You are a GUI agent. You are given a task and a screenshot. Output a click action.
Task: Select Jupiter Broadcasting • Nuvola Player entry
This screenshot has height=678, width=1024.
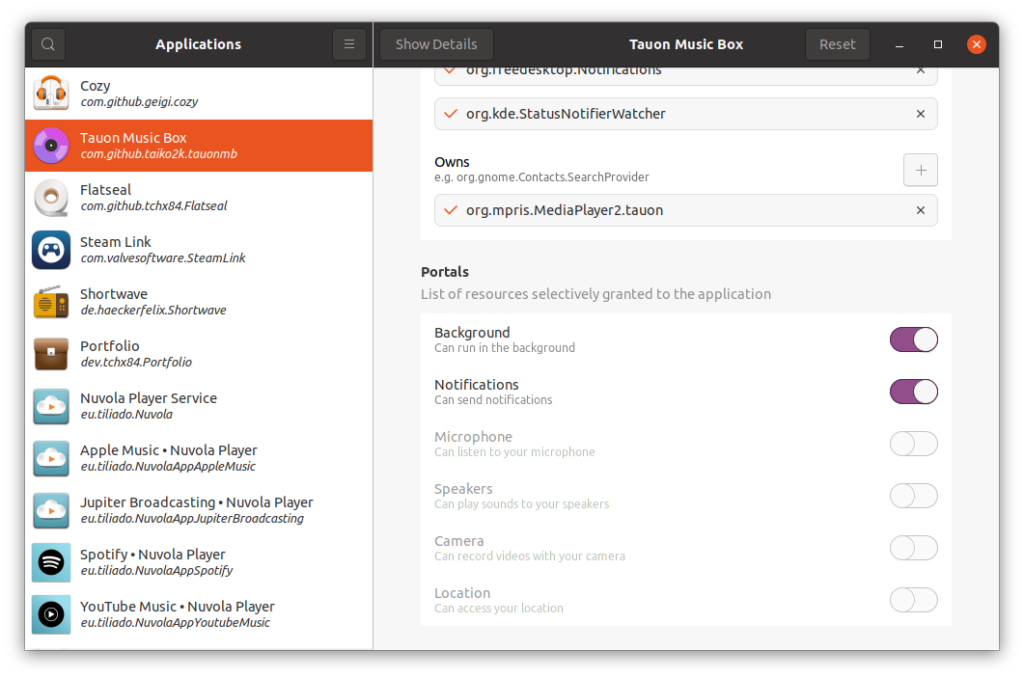[199, 510]
